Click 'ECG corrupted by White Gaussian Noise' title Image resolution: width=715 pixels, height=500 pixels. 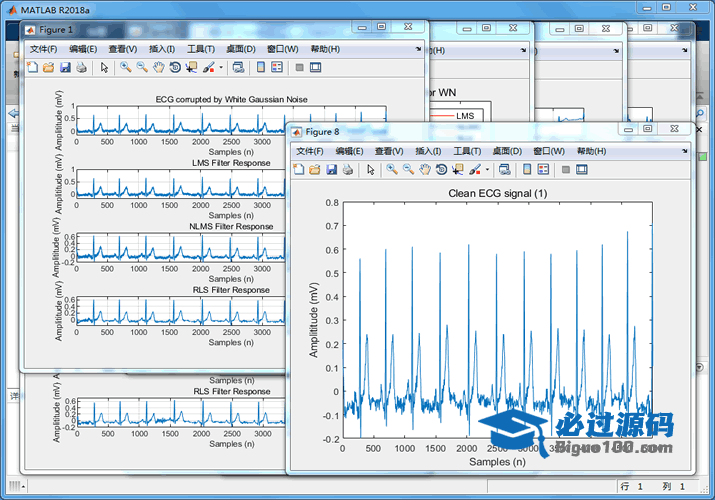coord(231,99)
